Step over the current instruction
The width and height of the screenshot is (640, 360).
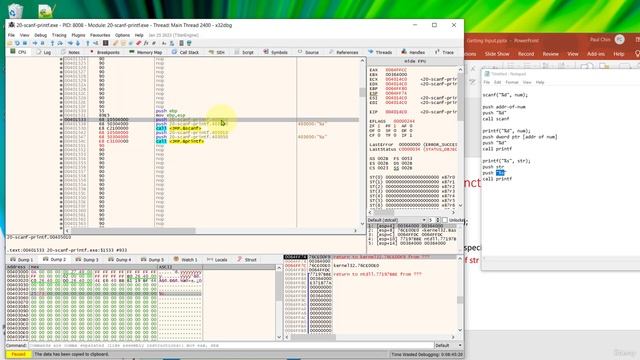[x=60, y=43]
